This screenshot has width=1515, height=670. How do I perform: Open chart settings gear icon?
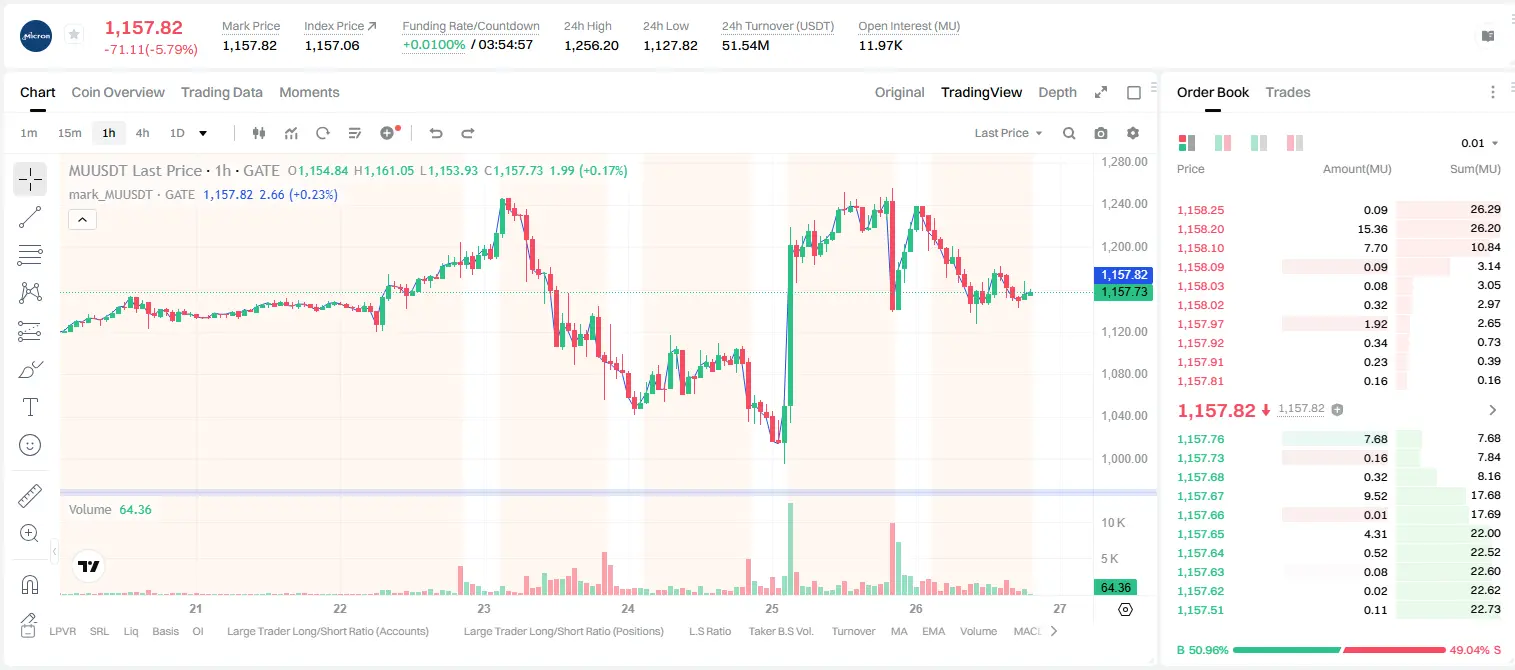point(1133,133)
